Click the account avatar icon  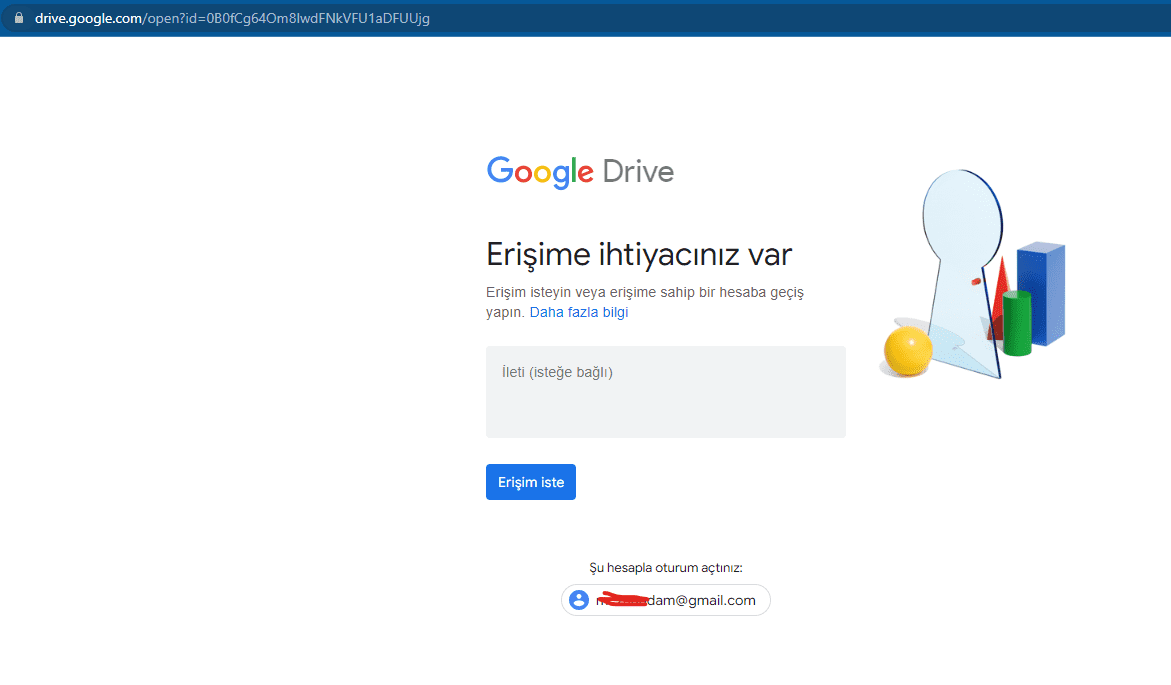(x=579, y=600)
